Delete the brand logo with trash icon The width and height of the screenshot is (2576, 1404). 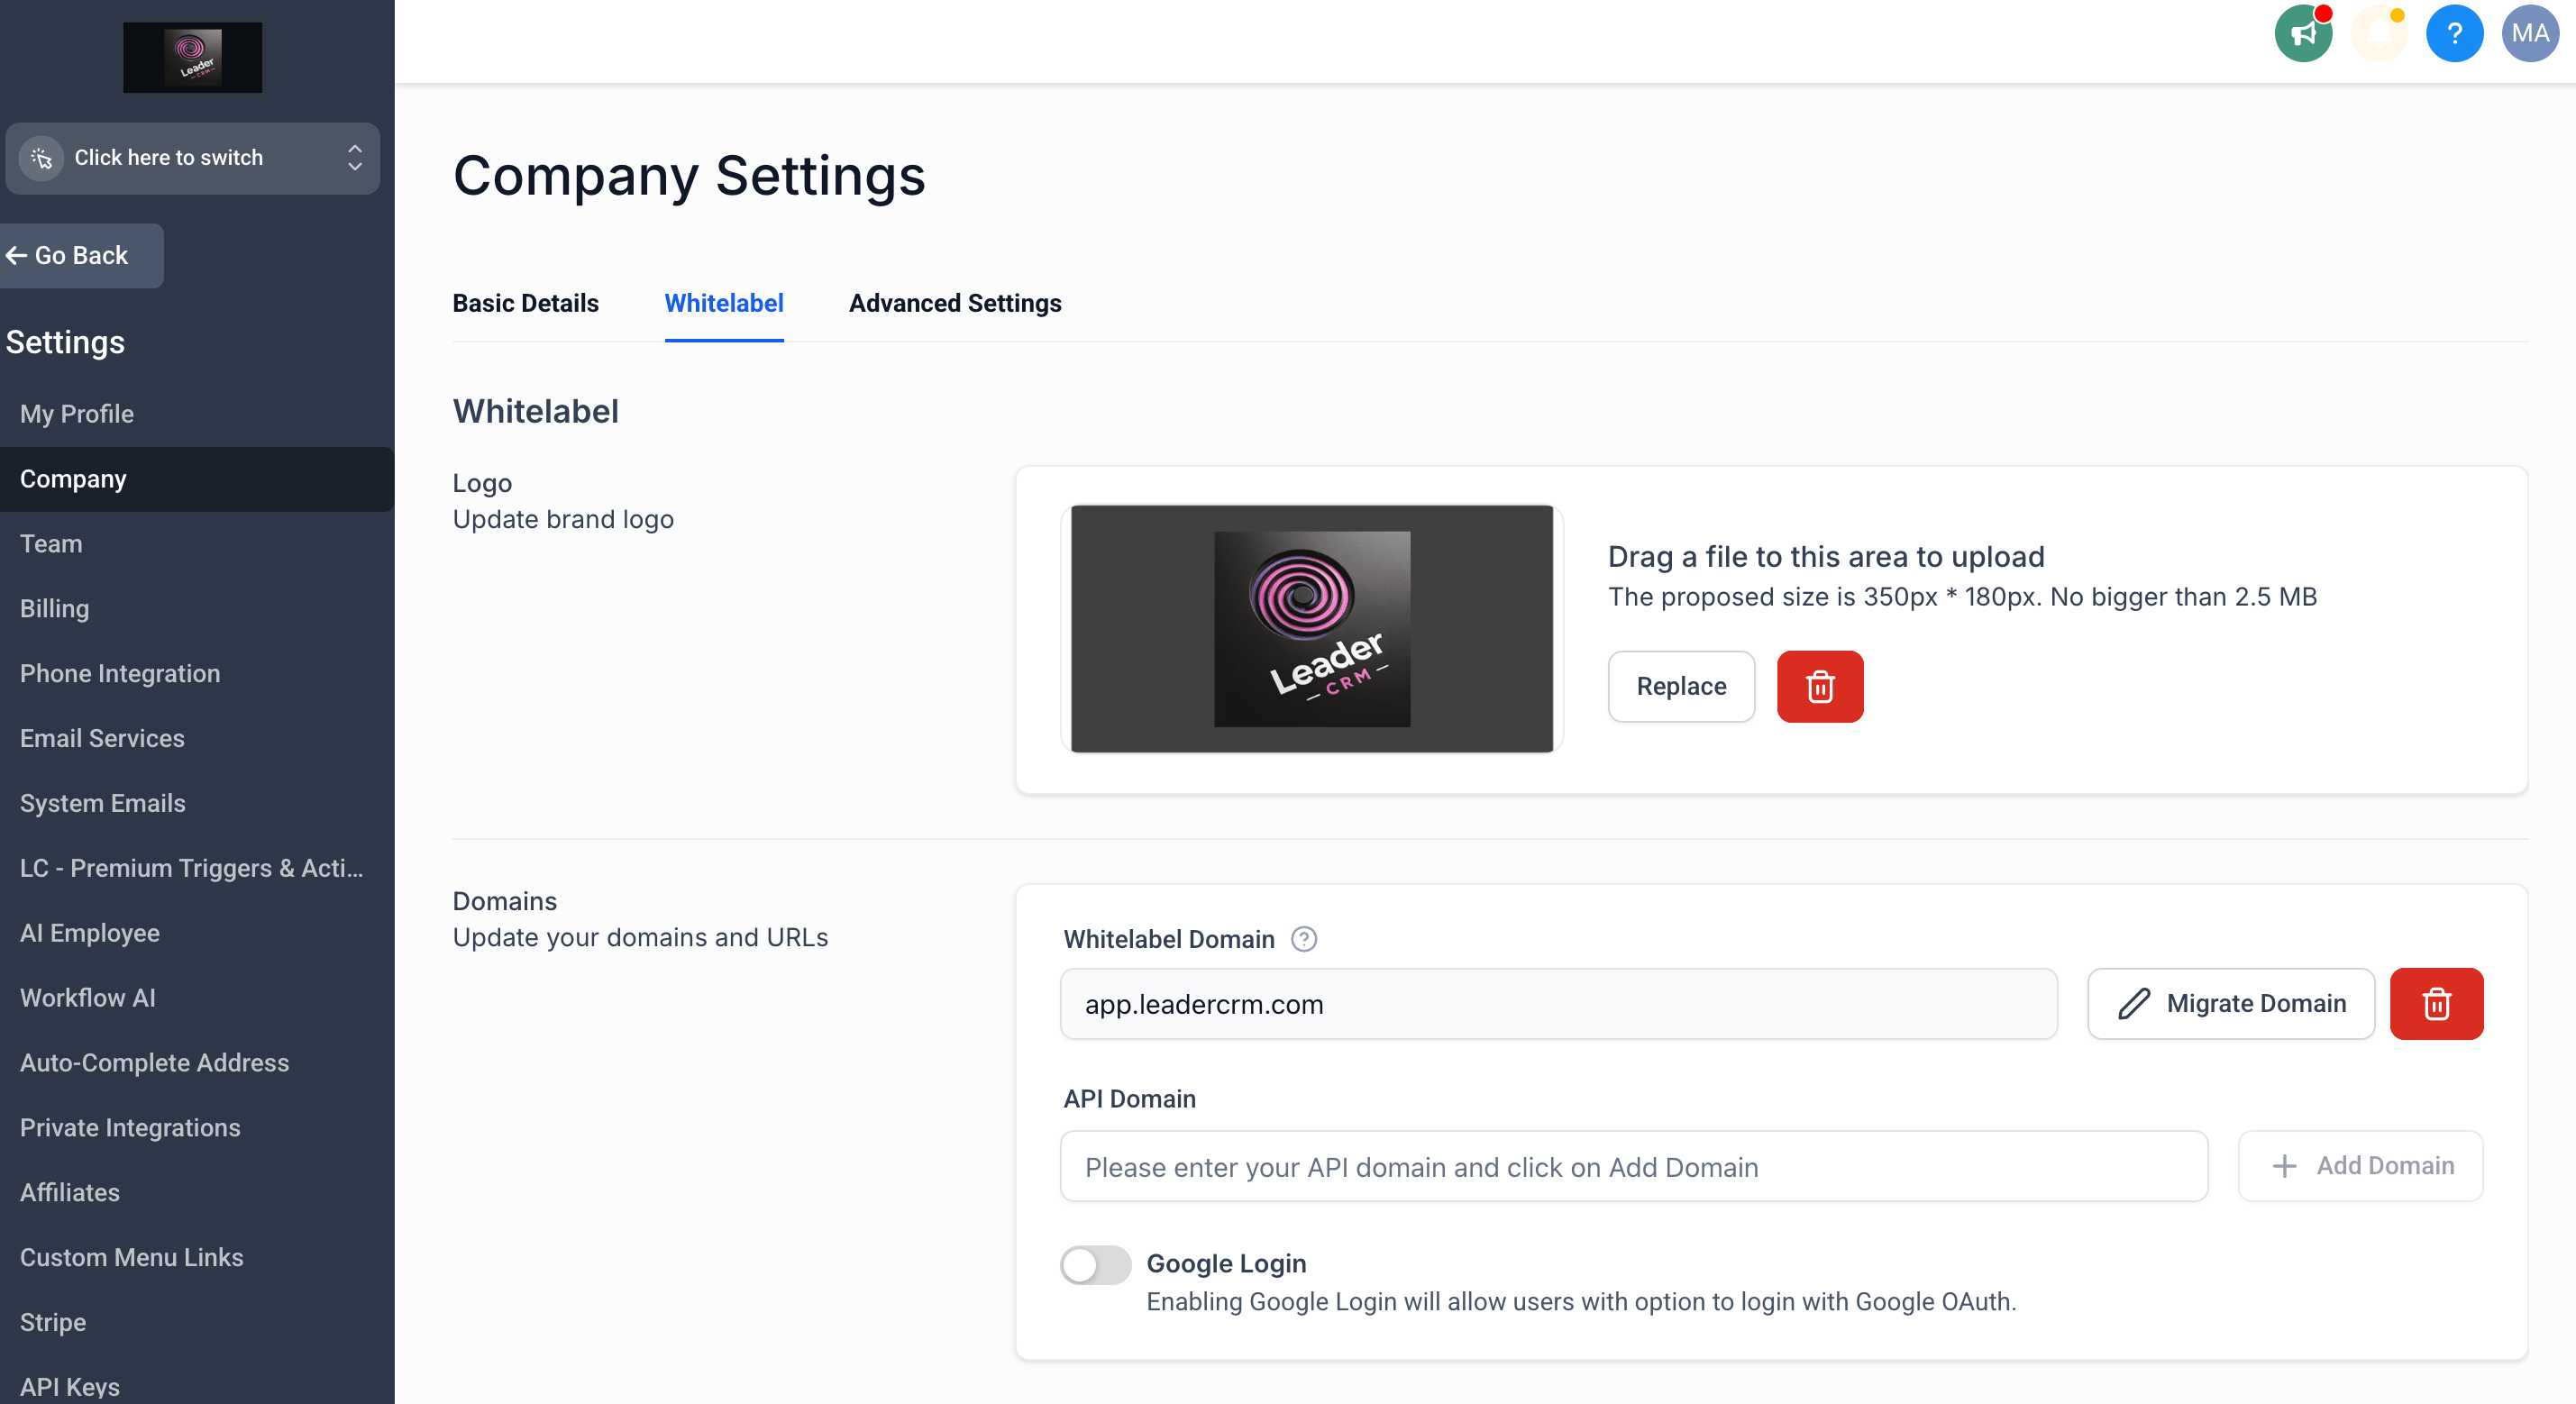1819,686
